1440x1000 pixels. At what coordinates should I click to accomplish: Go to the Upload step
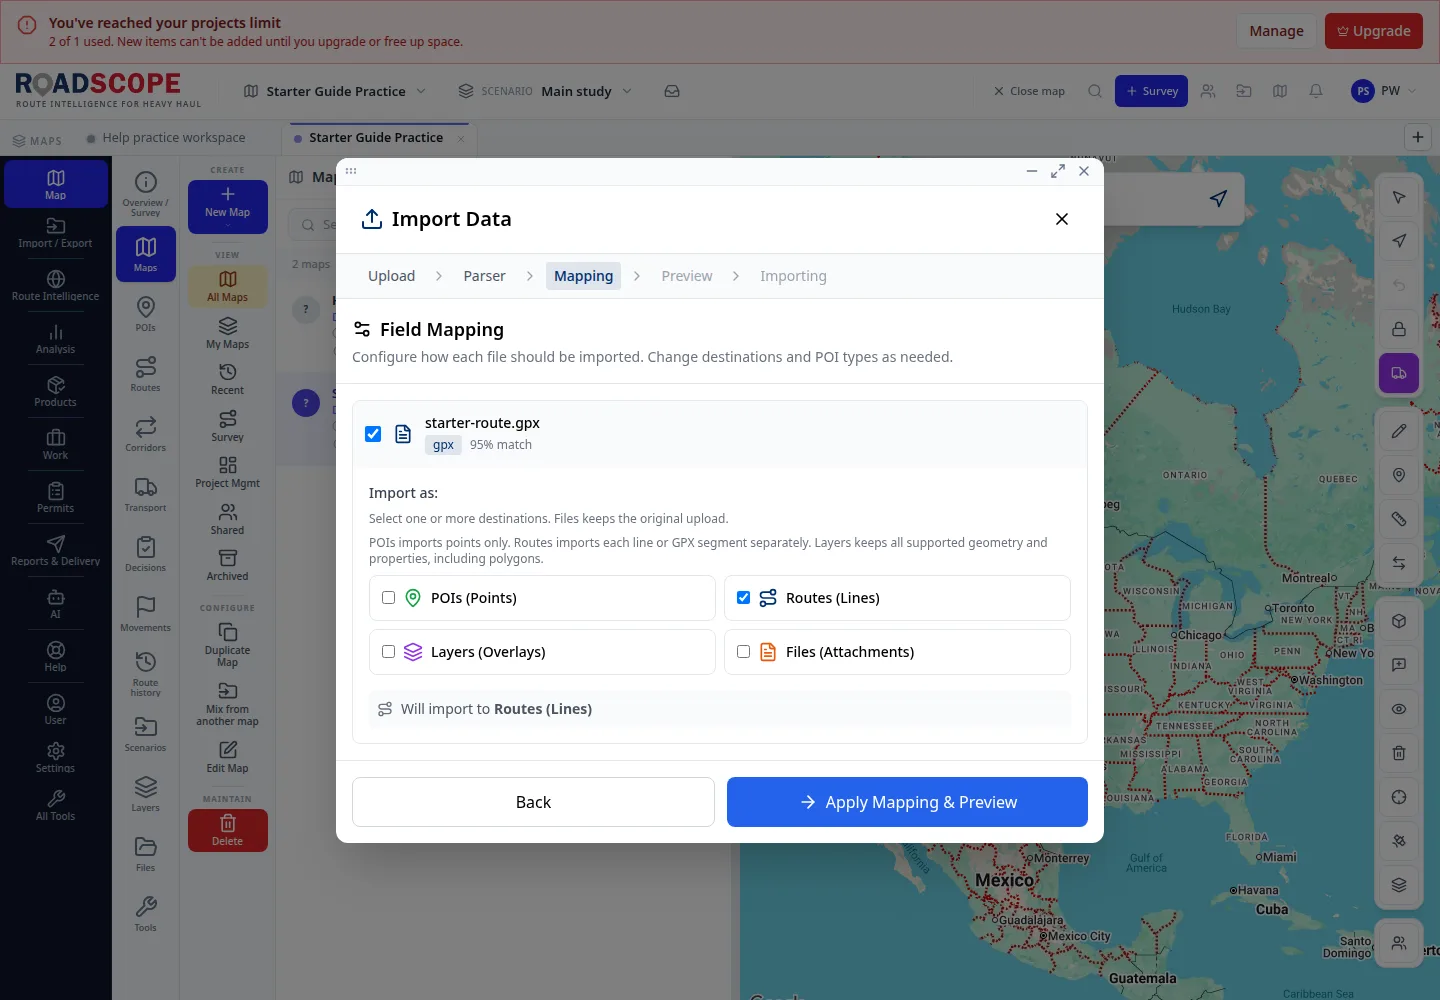point(391,276)
